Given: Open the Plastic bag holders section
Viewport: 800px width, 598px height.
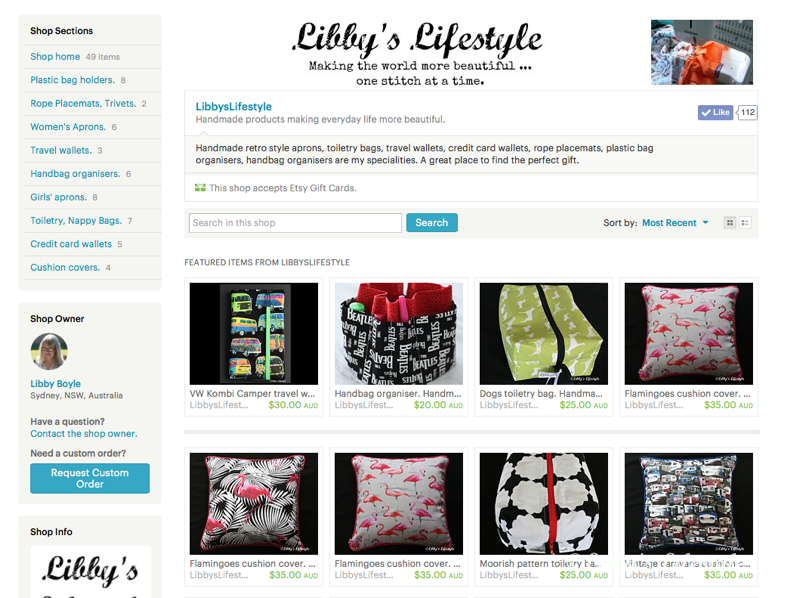Looking at the screenshot, I should coord(72,80).
